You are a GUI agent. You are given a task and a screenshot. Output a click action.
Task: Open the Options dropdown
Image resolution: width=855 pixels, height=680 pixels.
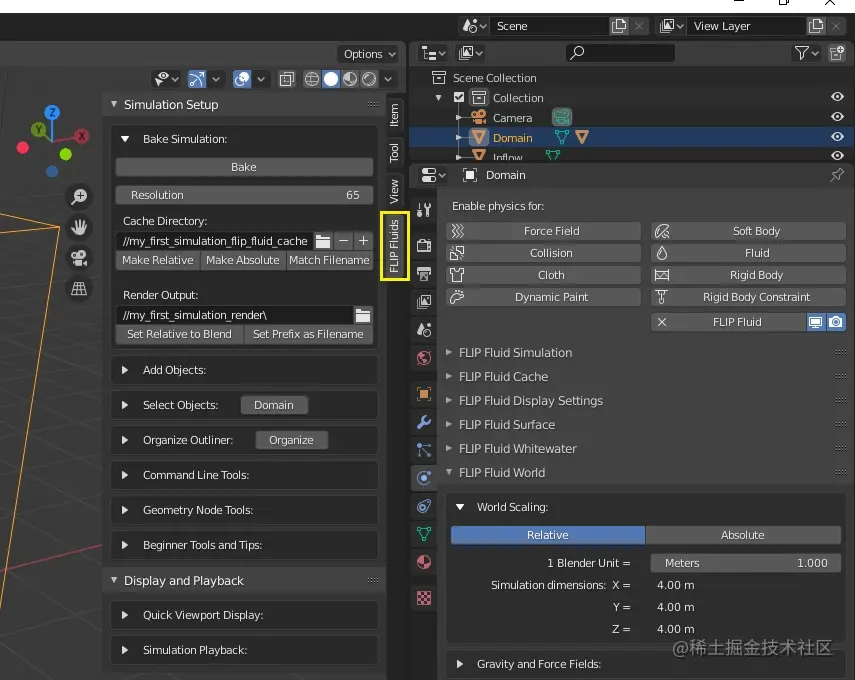(369, 54)
